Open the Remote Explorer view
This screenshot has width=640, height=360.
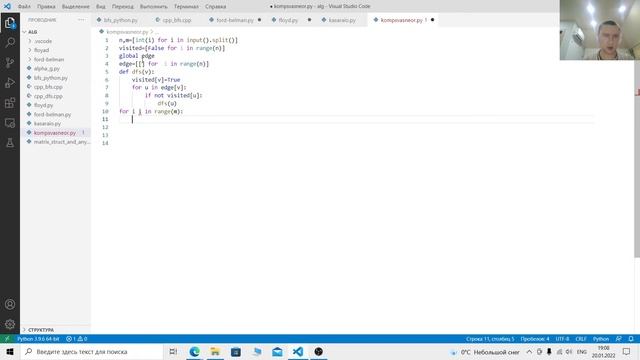pyautogui.click(x=10, y=123)
